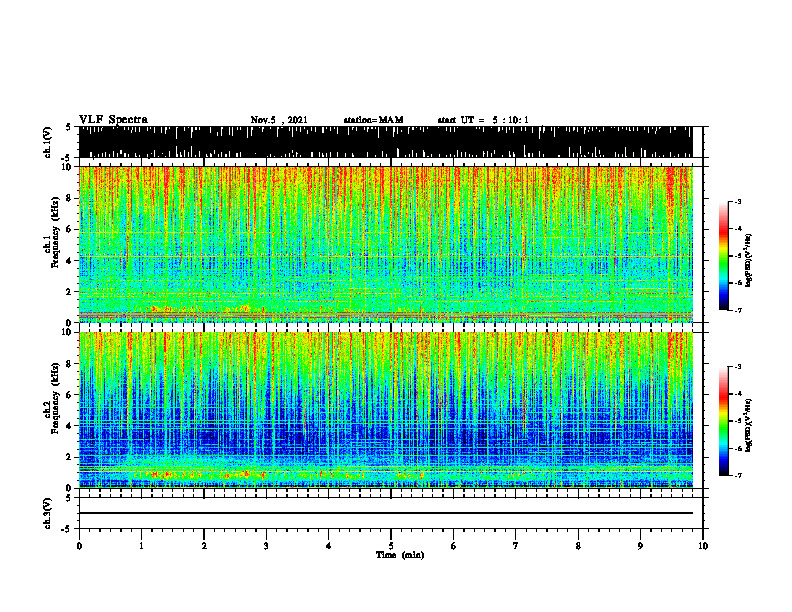Click the "7" minute tick label

click(x=516, y=546)
